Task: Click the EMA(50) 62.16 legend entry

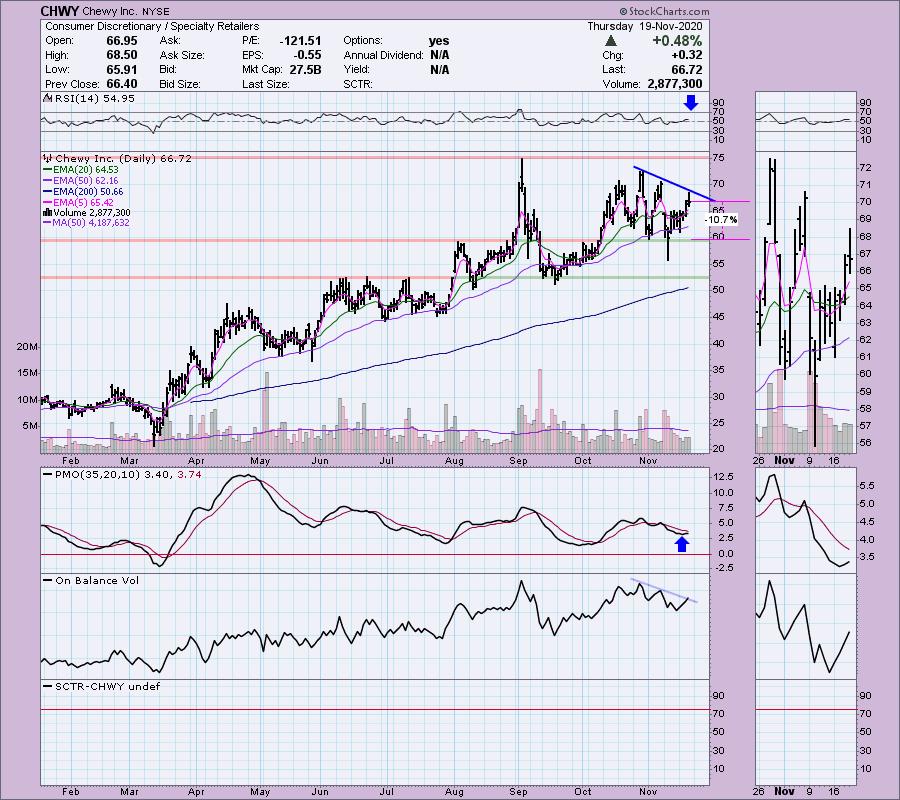Action: coord(82,180)
